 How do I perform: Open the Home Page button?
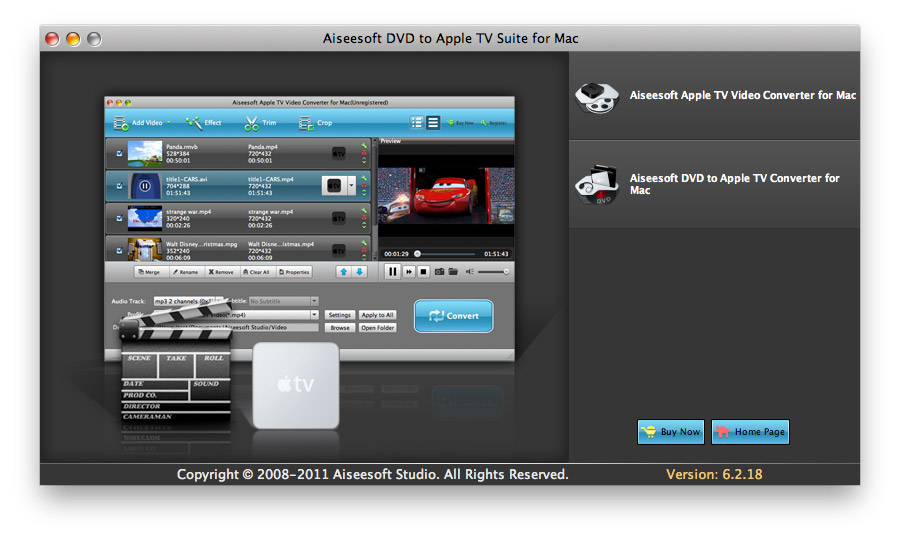pyautogui.click(x=750, y=432)
